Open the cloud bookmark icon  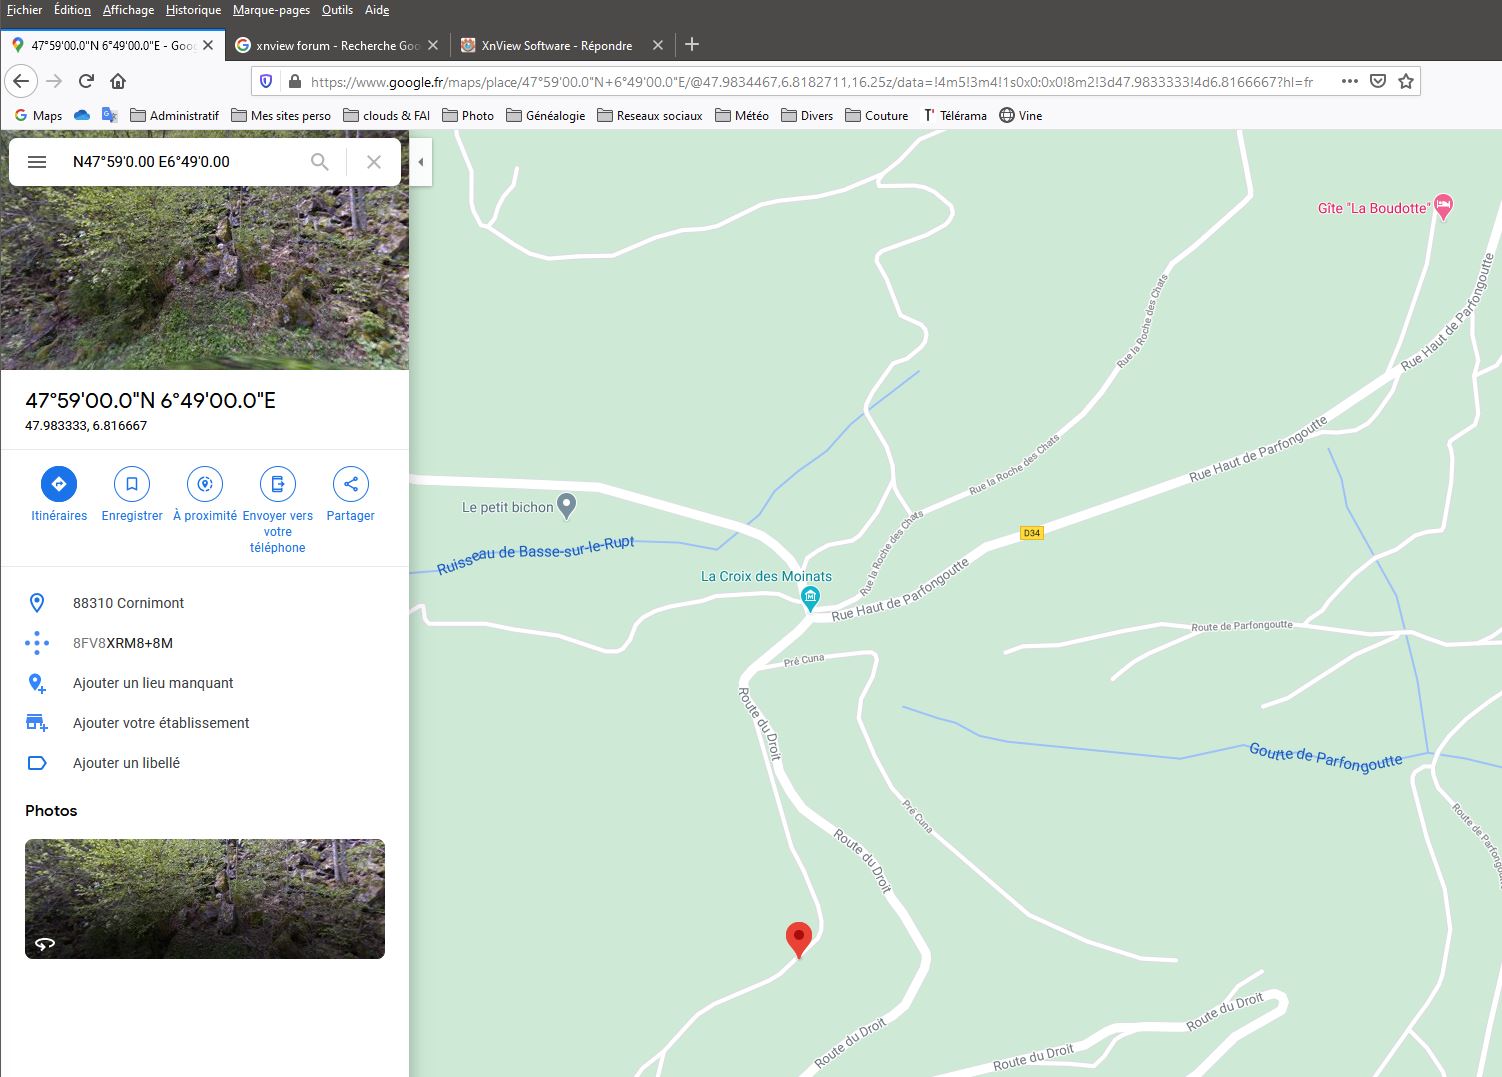(x=82, y=116)
